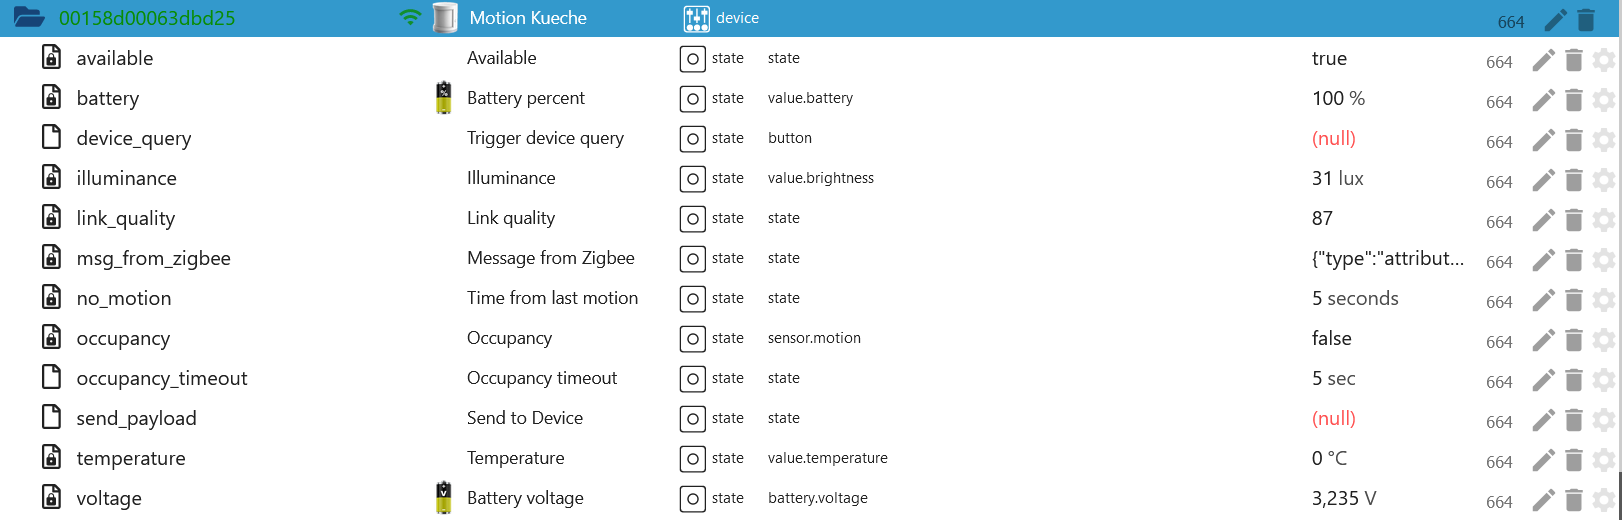The width and height of the screenshot is (1622, 520).
Task: Delete the illuminance state via trash icon
Action: pyautogui.click(x=1573, y=180)
